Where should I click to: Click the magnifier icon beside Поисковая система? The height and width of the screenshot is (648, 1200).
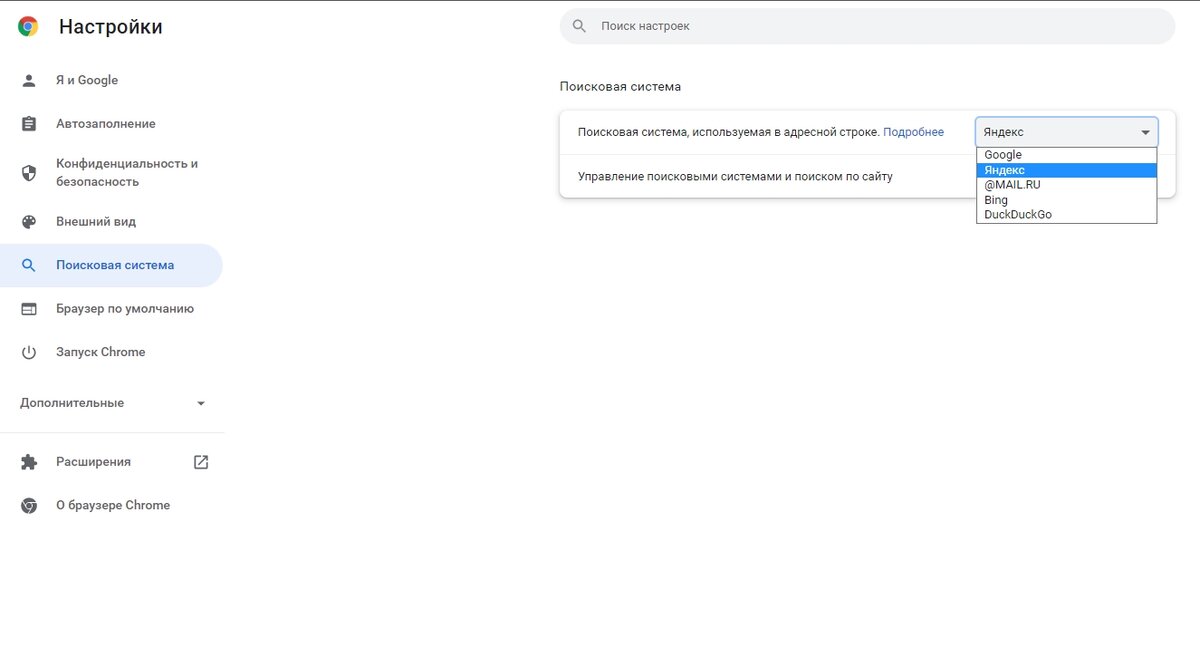point(29,266)
